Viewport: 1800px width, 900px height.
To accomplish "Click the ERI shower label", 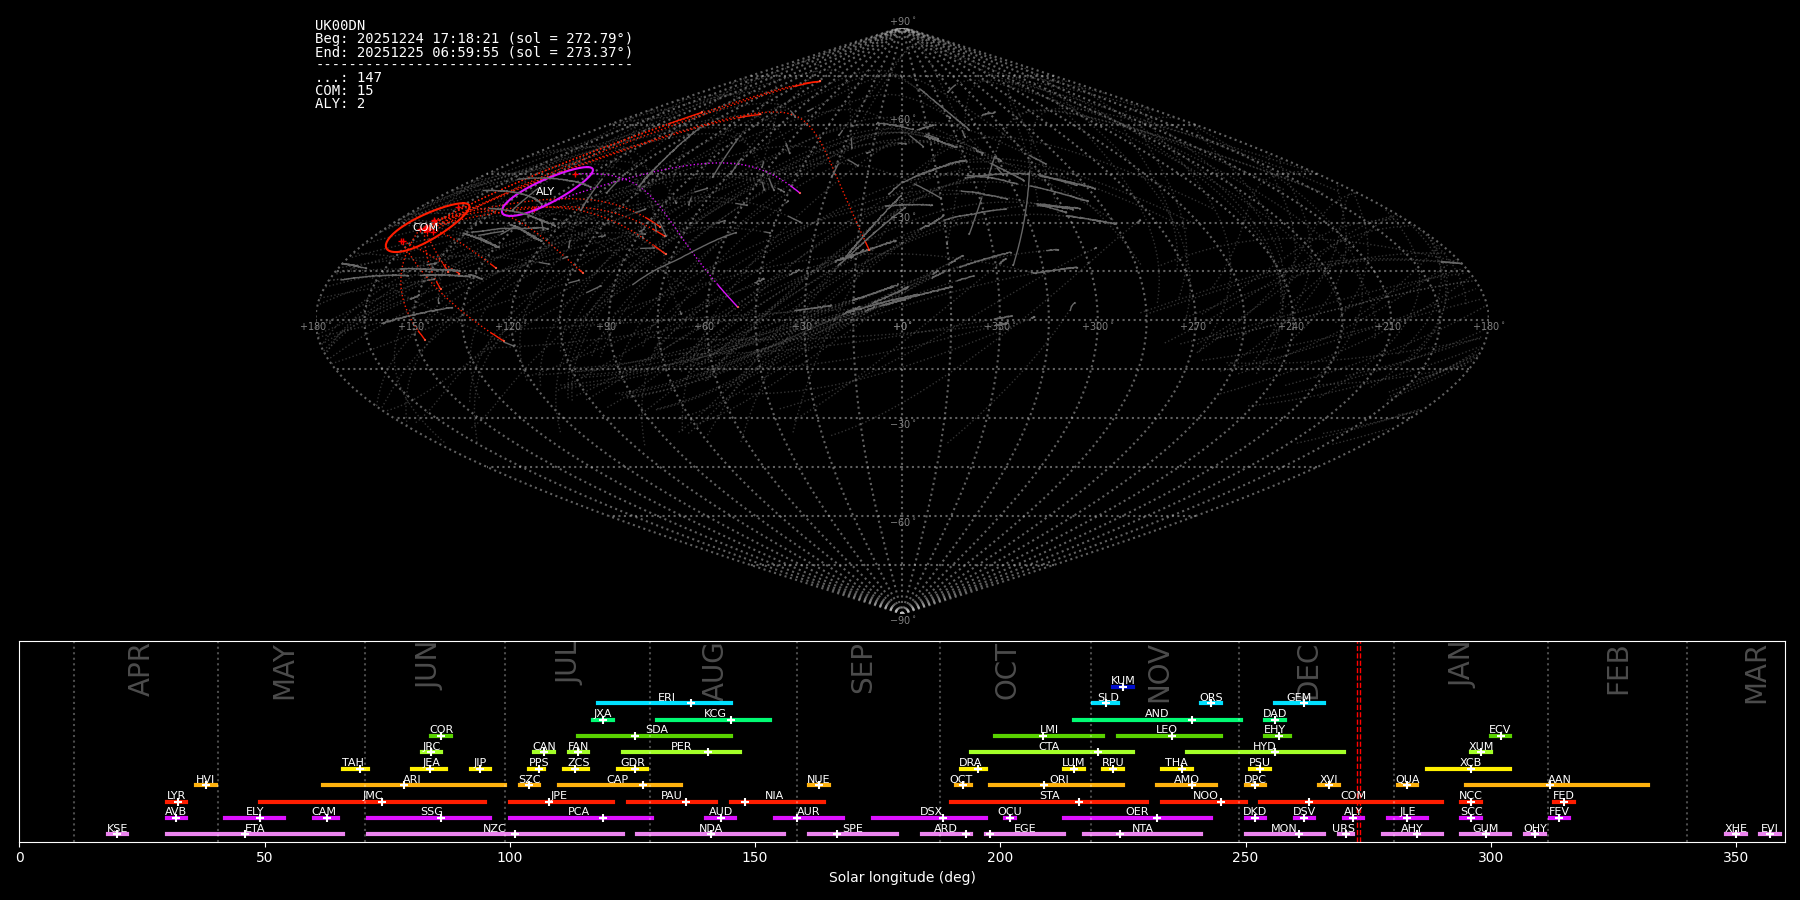I will click(667, 698).
